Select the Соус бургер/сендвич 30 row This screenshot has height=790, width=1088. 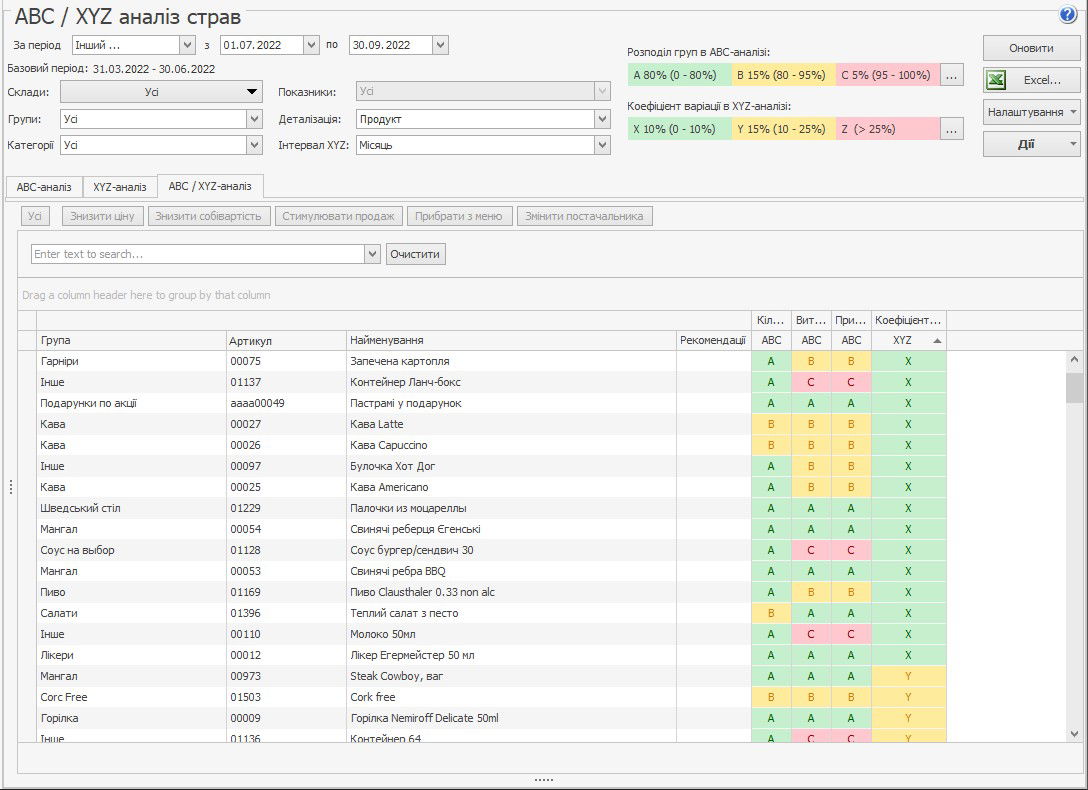pos(491,550)
